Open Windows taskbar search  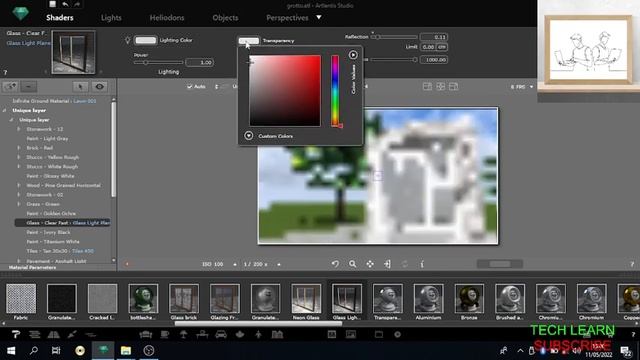coord(34,351)
